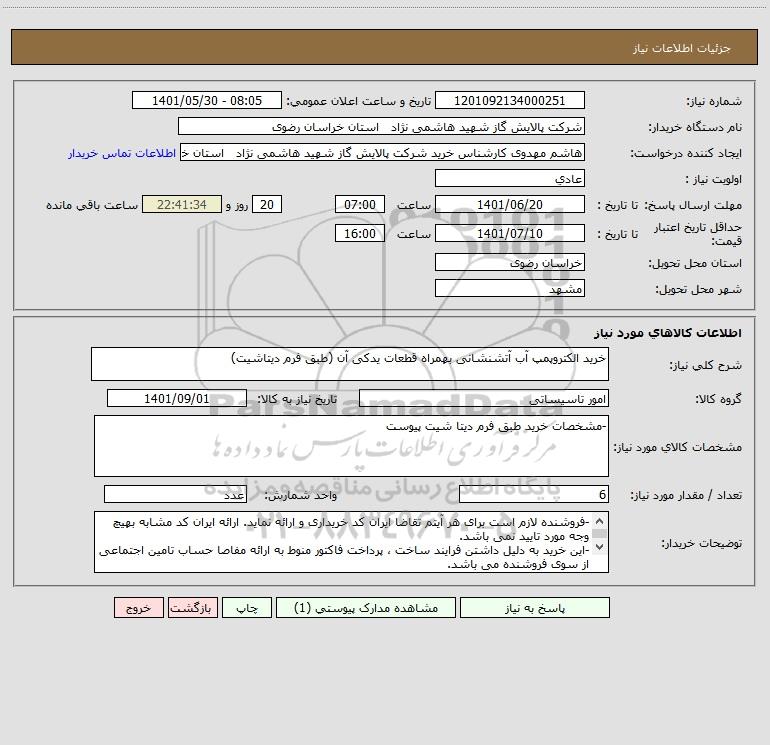This screenshot has height=745, width=770.
Task: Click response deadline time 07:00
Action: pos(359,204)
